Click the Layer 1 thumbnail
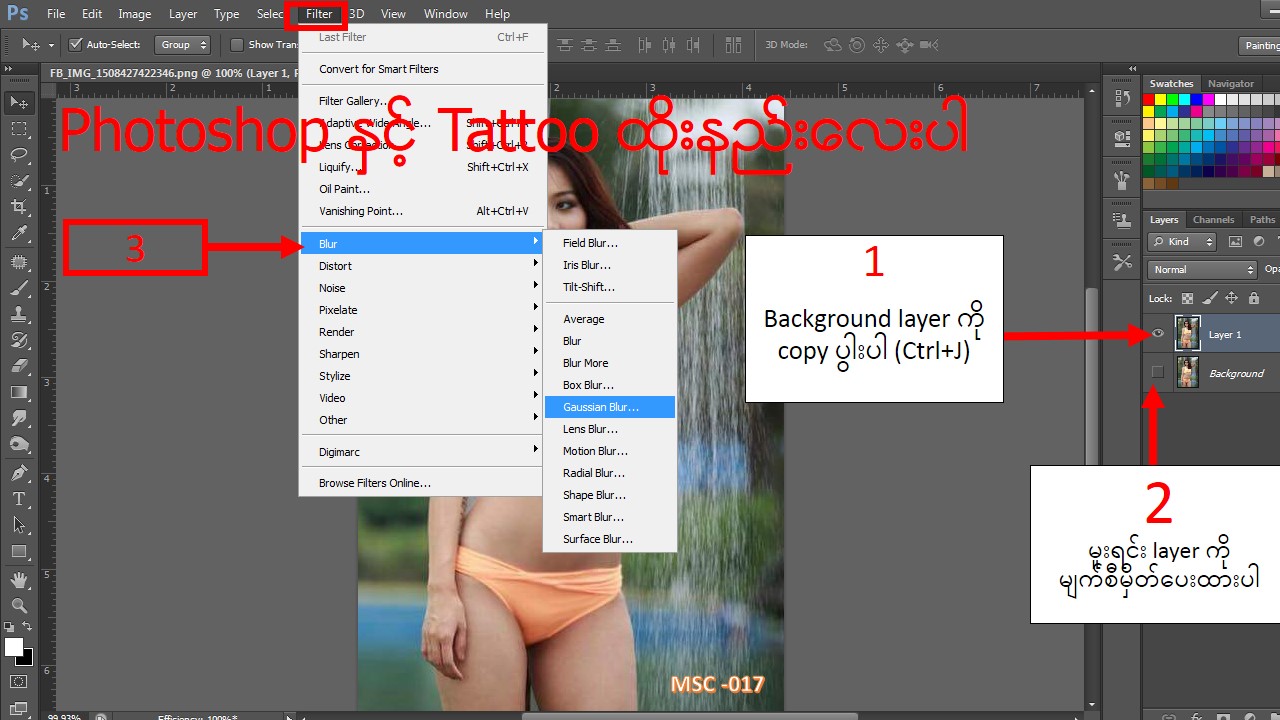The image size is (1280, 720). click(1187, 334)
